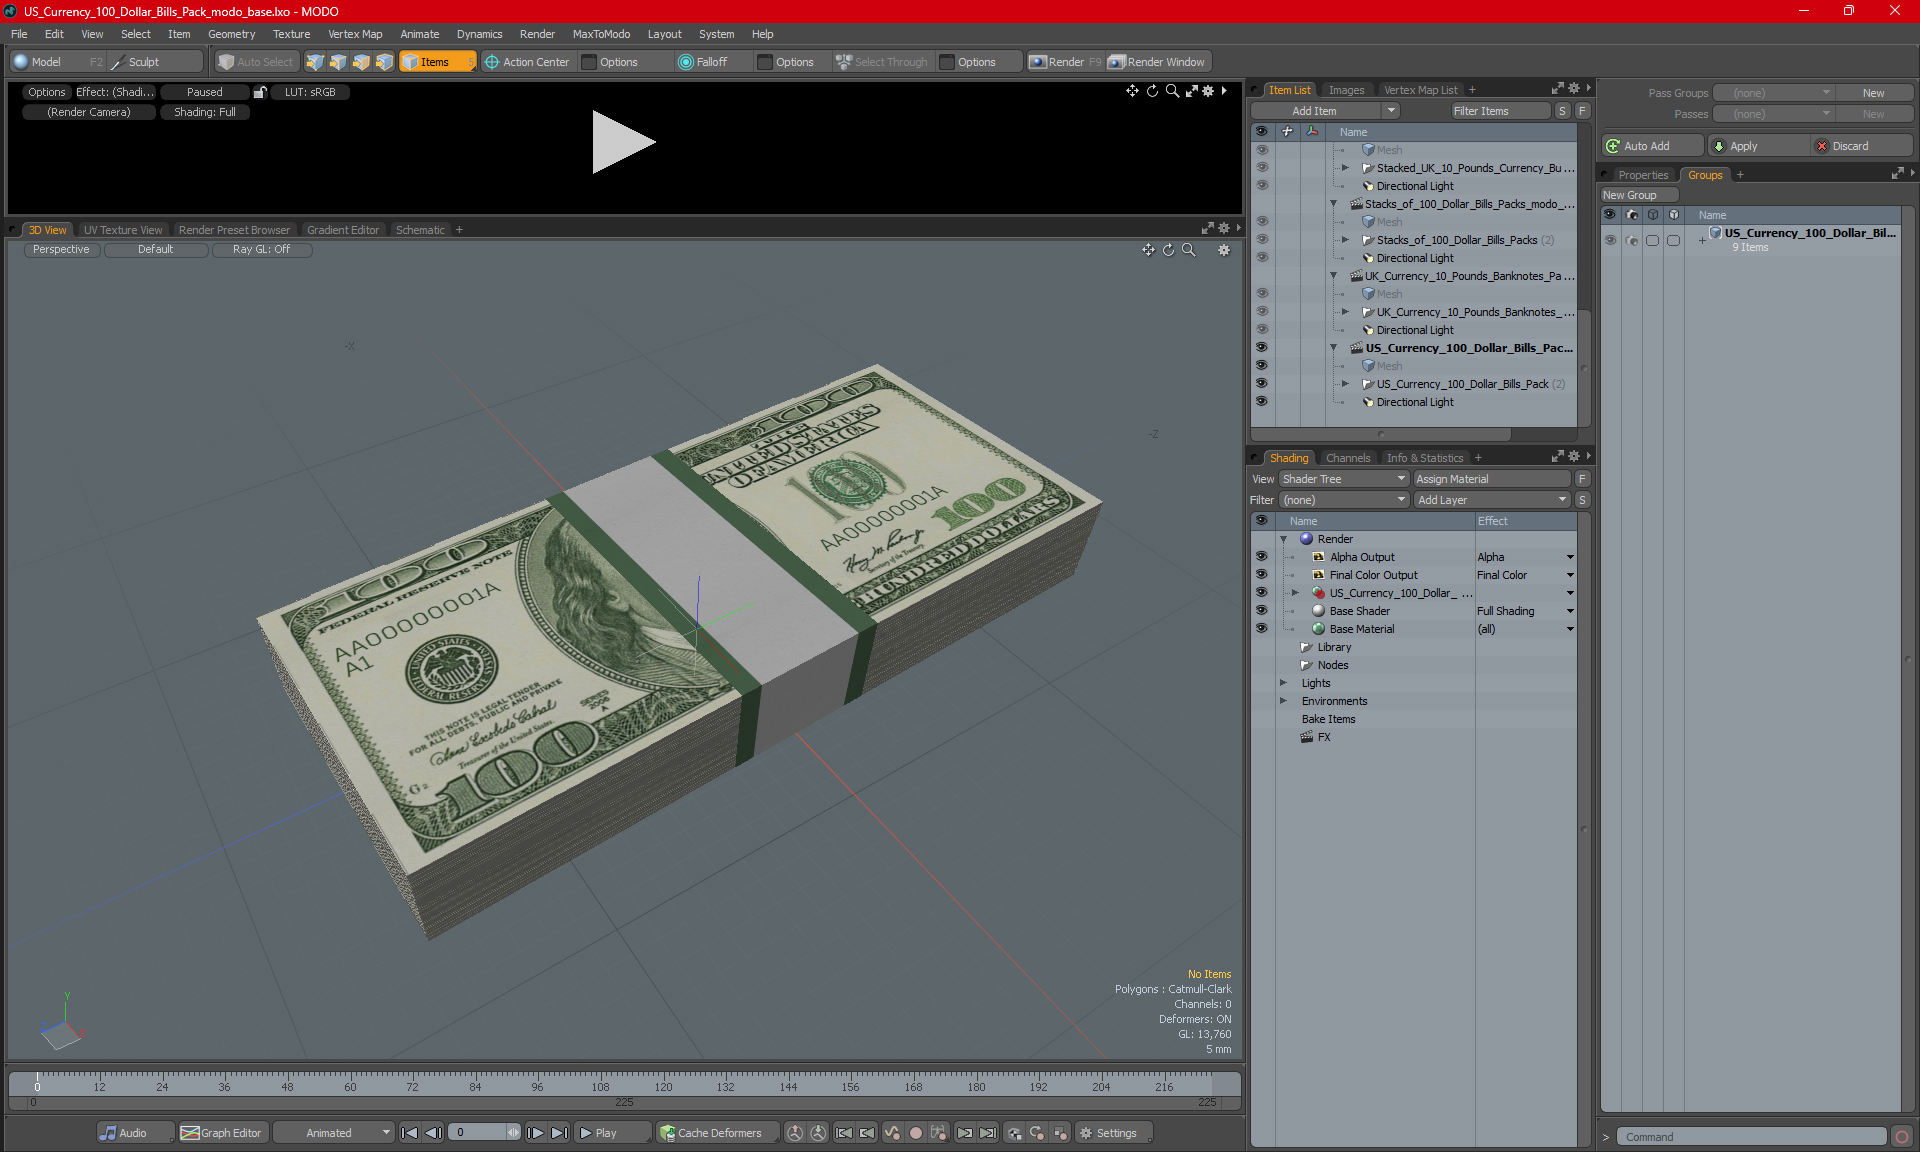Switch to the Channels tab
Viewport: 1920px width, 1152px height.
(x=1348, y=458)
